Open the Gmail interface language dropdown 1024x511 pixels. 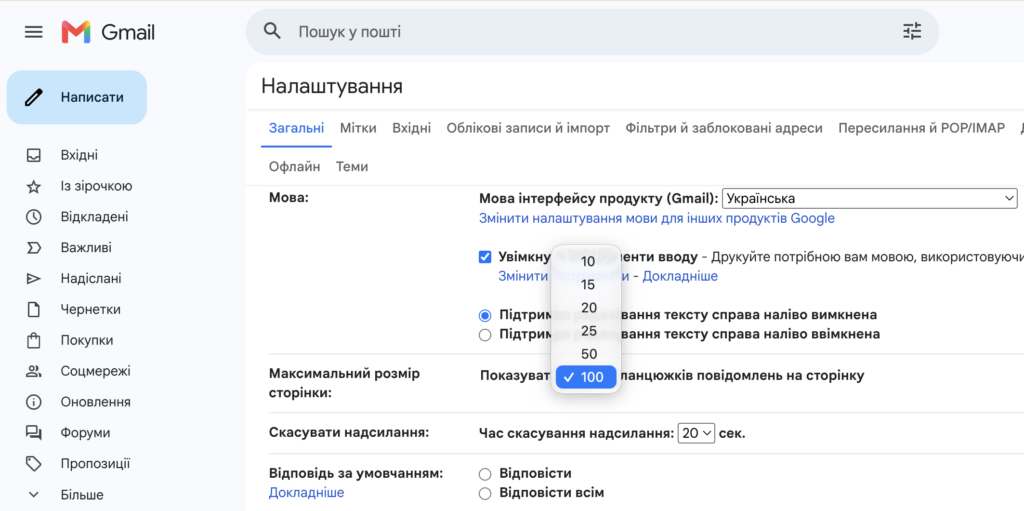point(869,199)
